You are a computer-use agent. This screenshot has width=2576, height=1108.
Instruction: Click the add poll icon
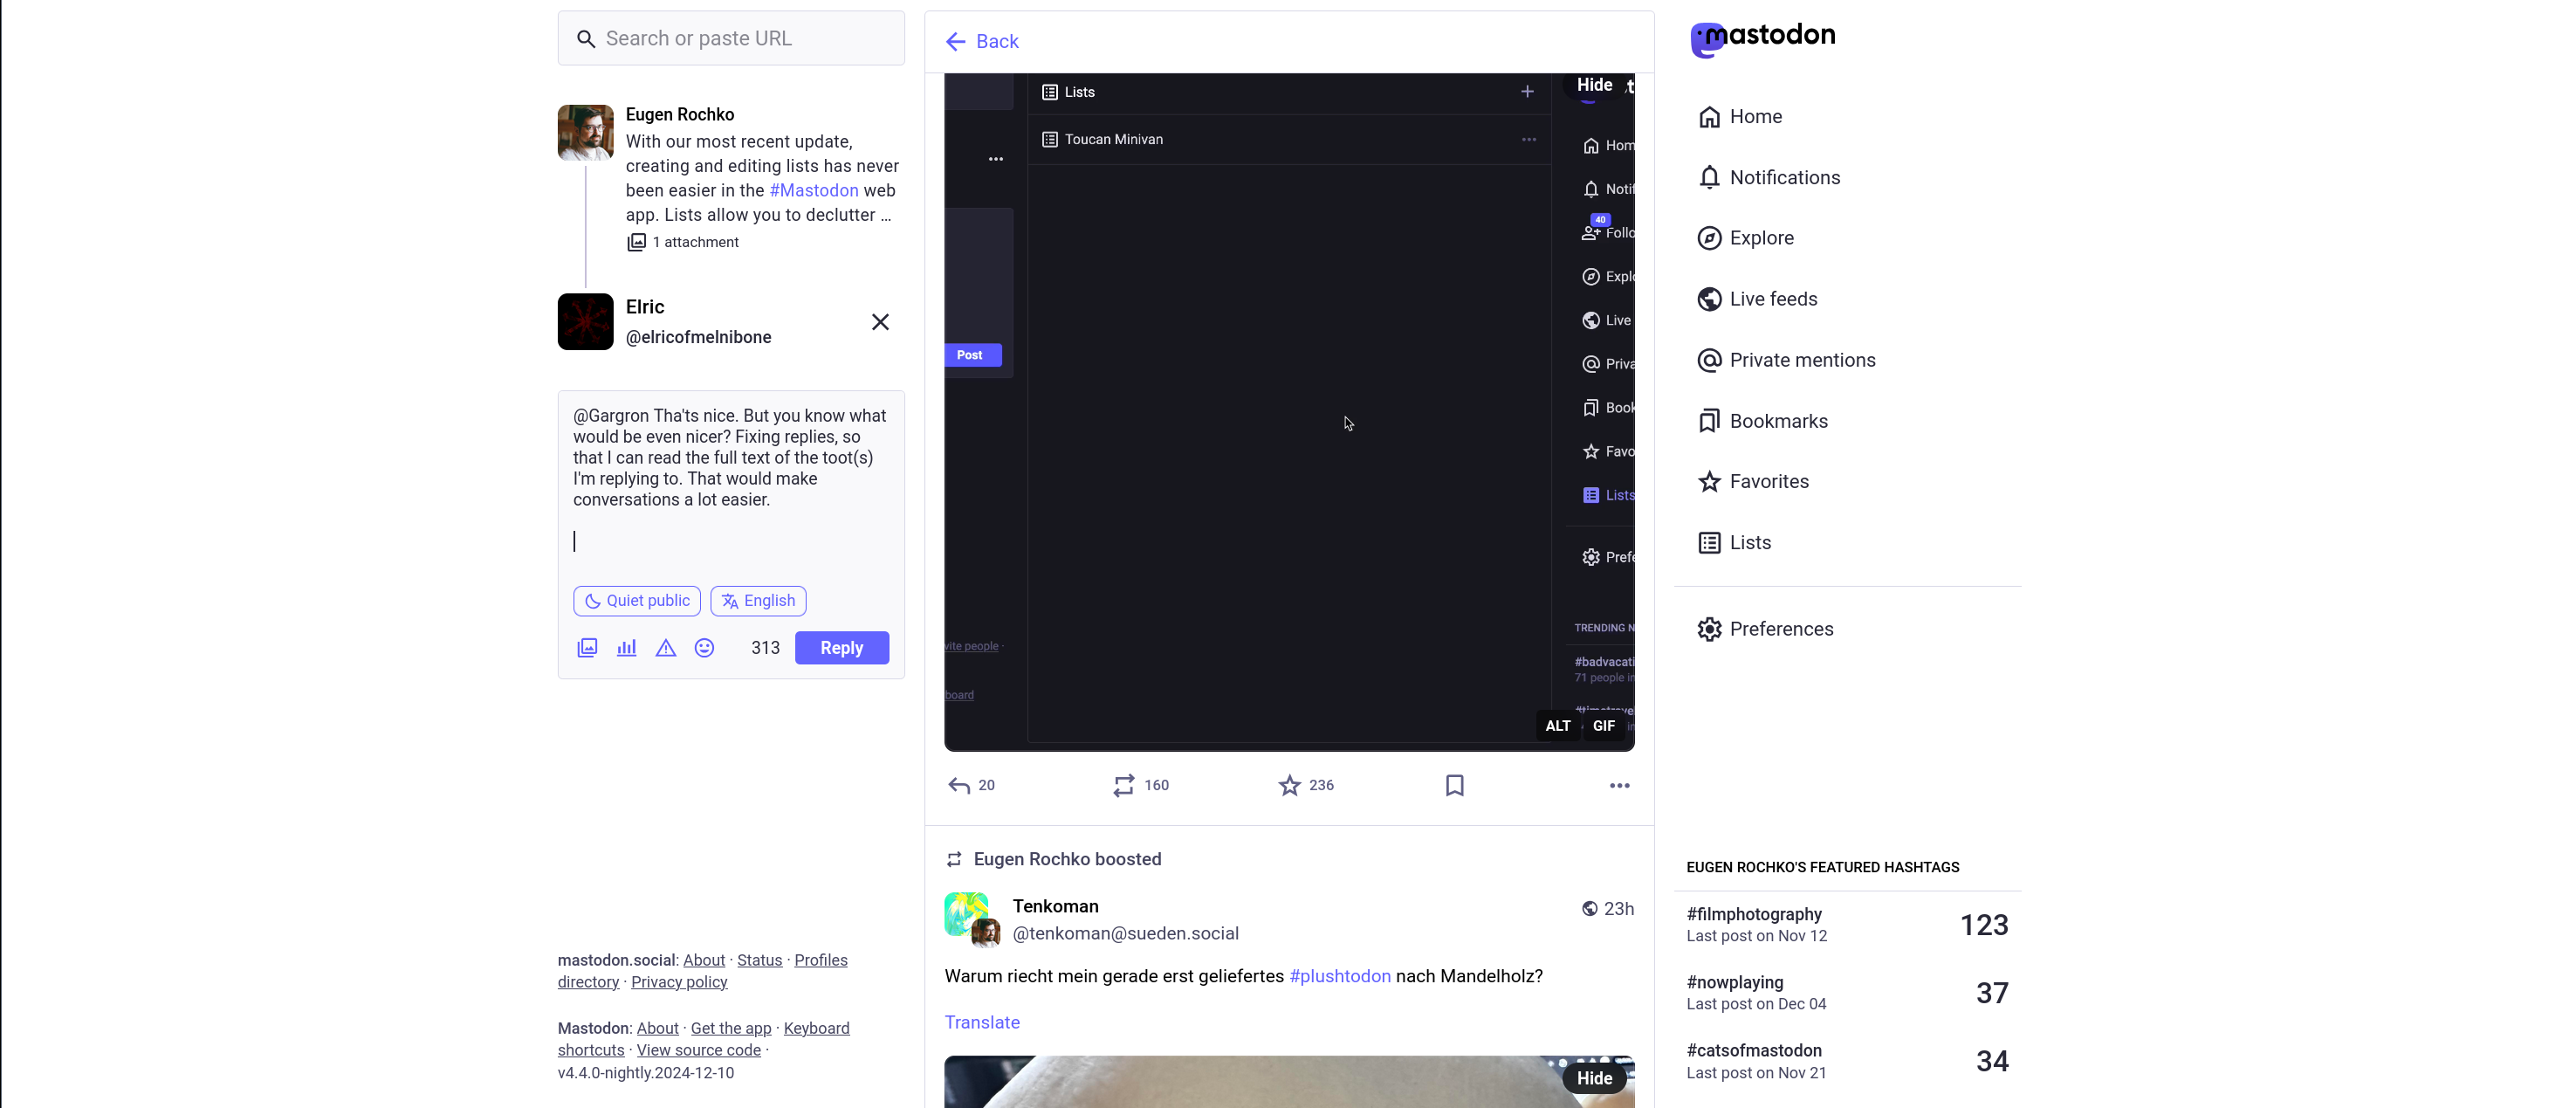pyautogui.click(x=626, y=648)
